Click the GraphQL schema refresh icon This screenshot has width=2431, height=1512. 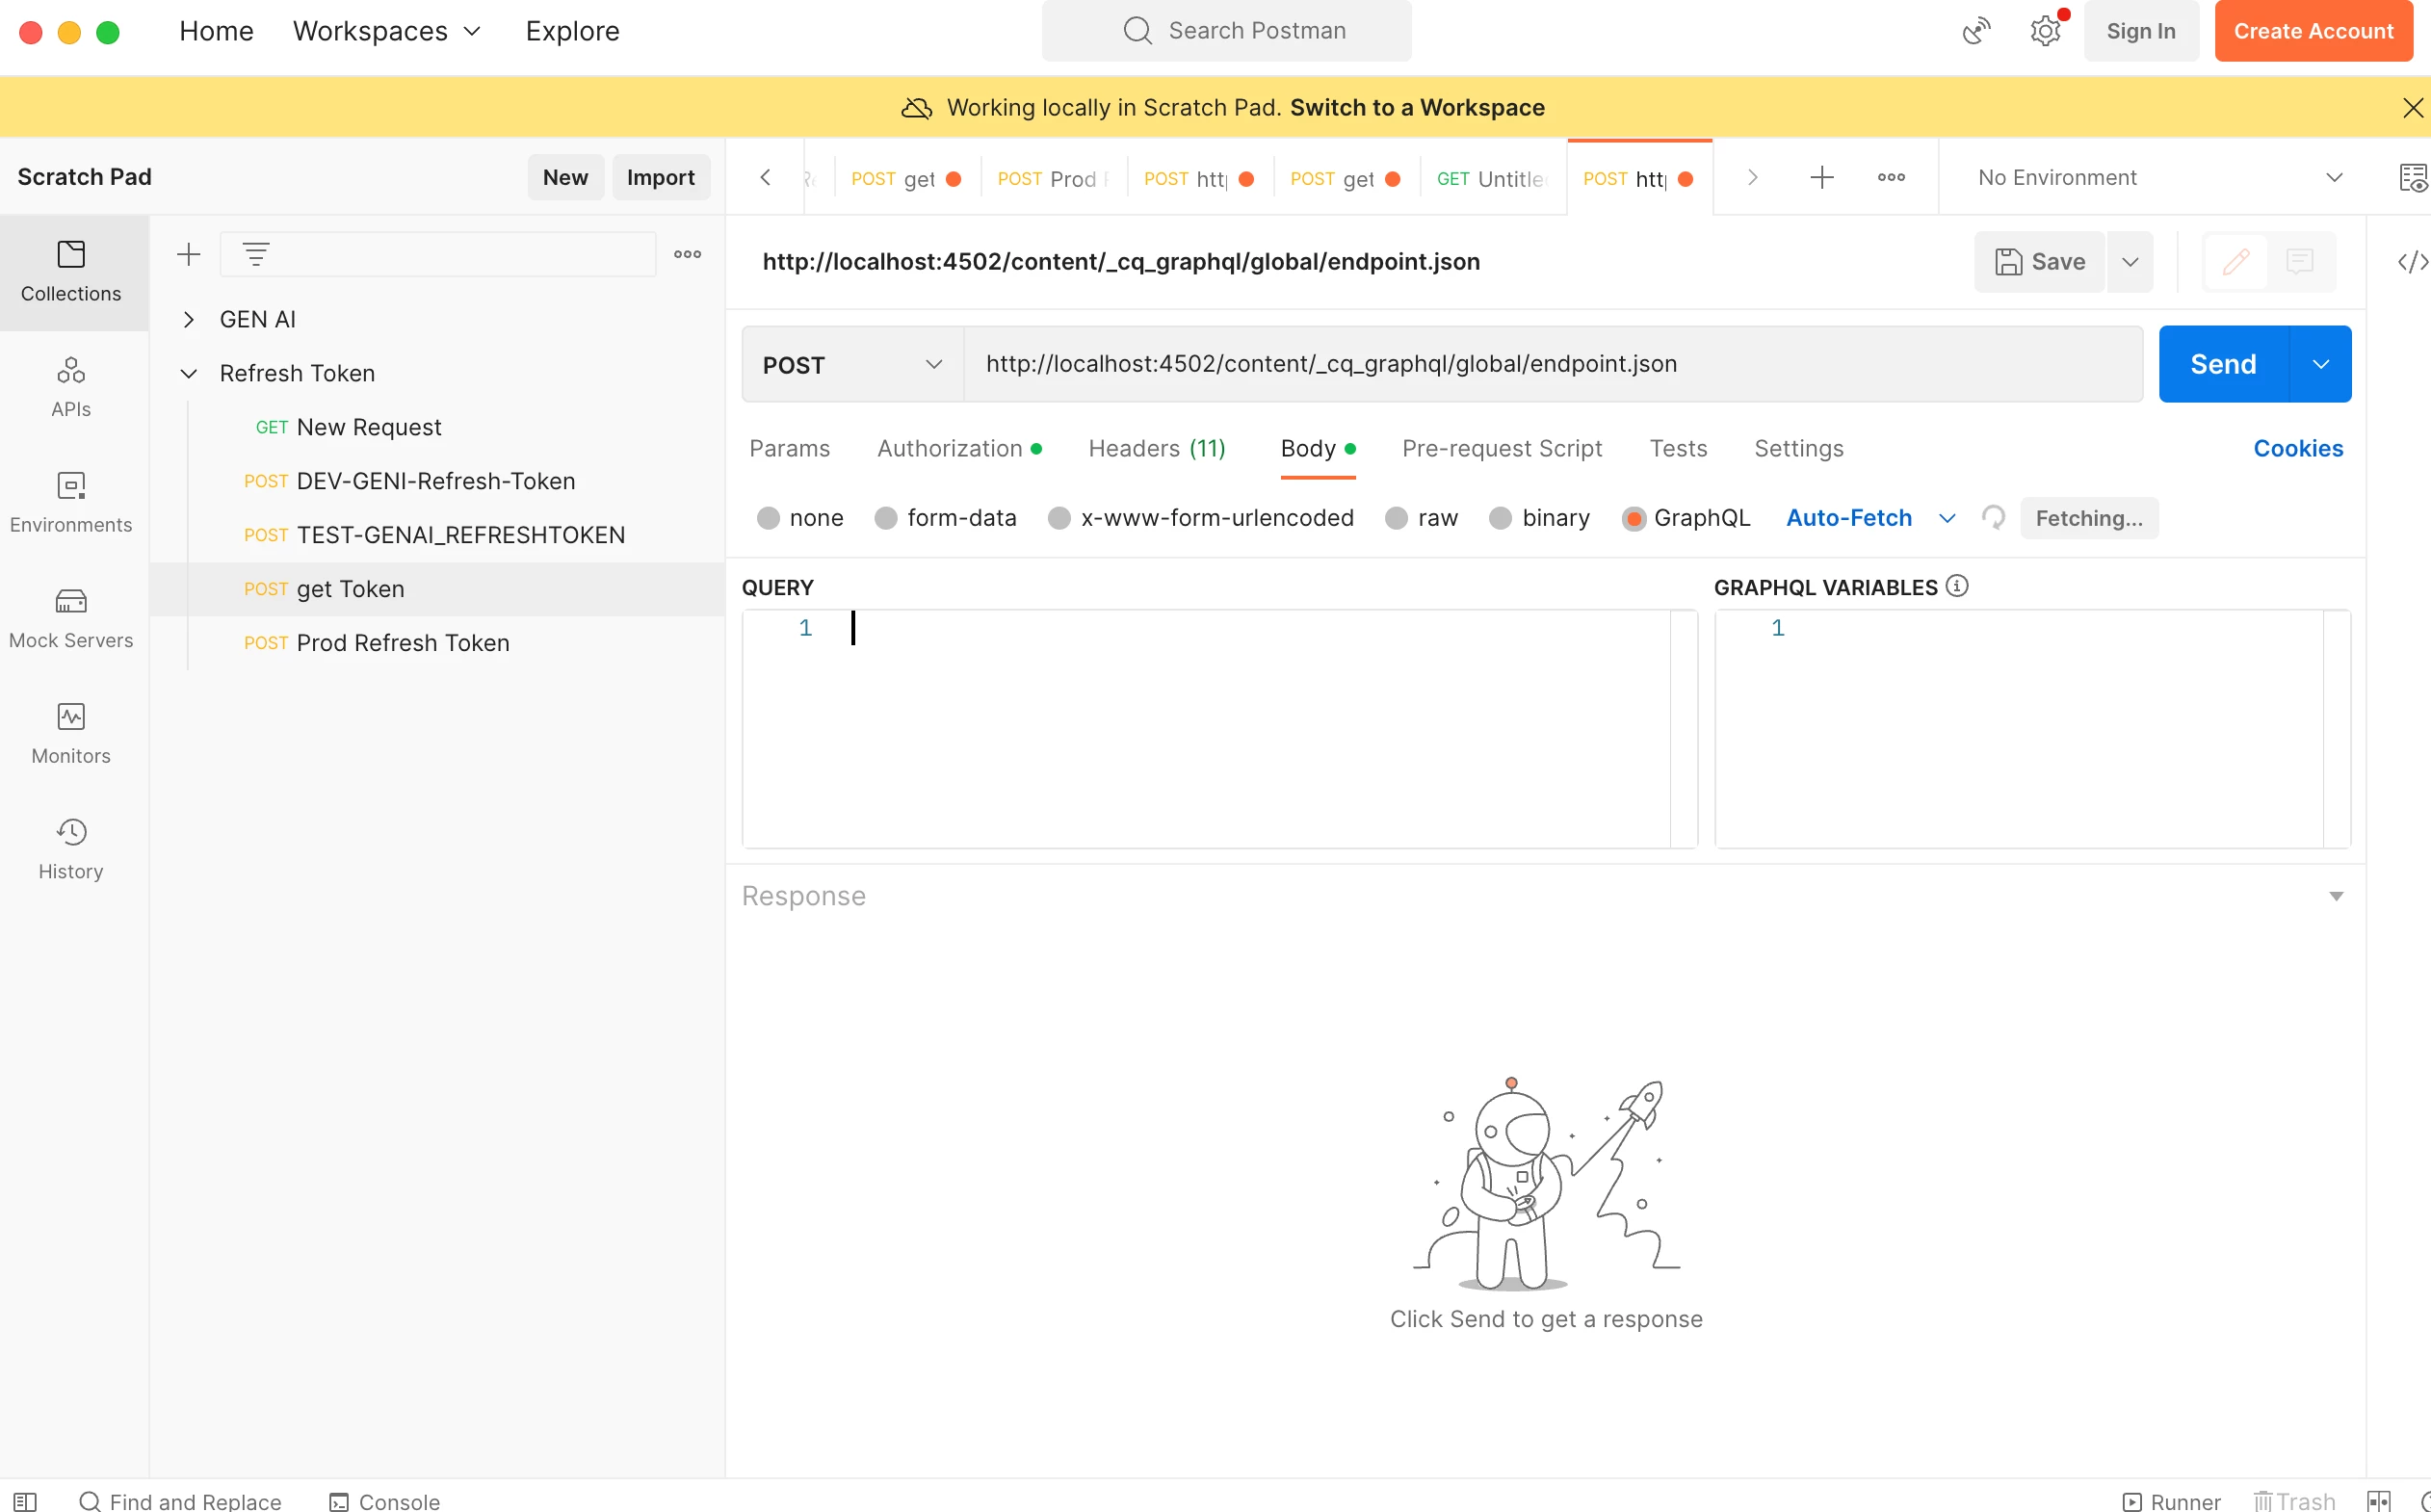coord(1993,518)
